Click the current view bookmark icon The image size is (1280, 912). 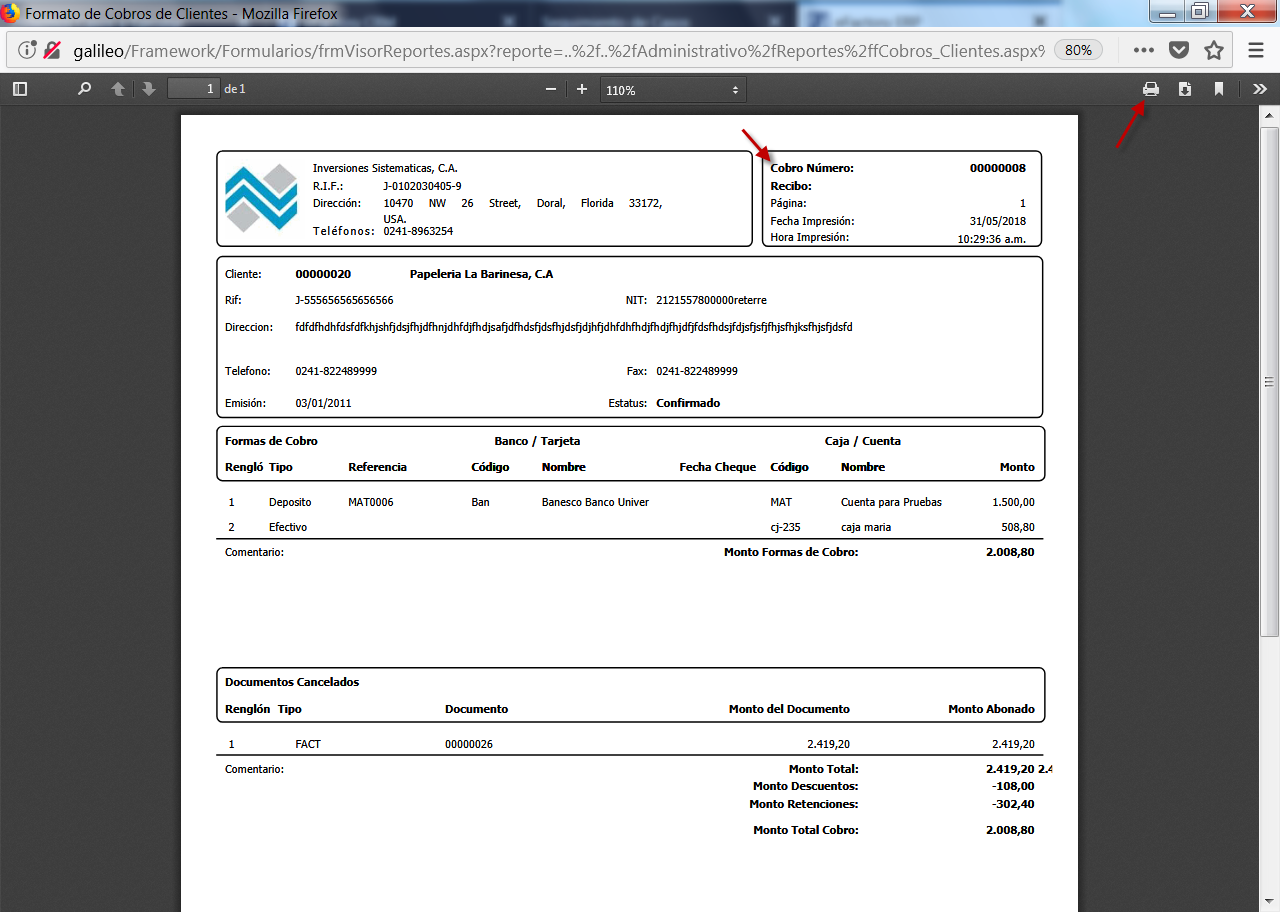(x=1219, y=89)
